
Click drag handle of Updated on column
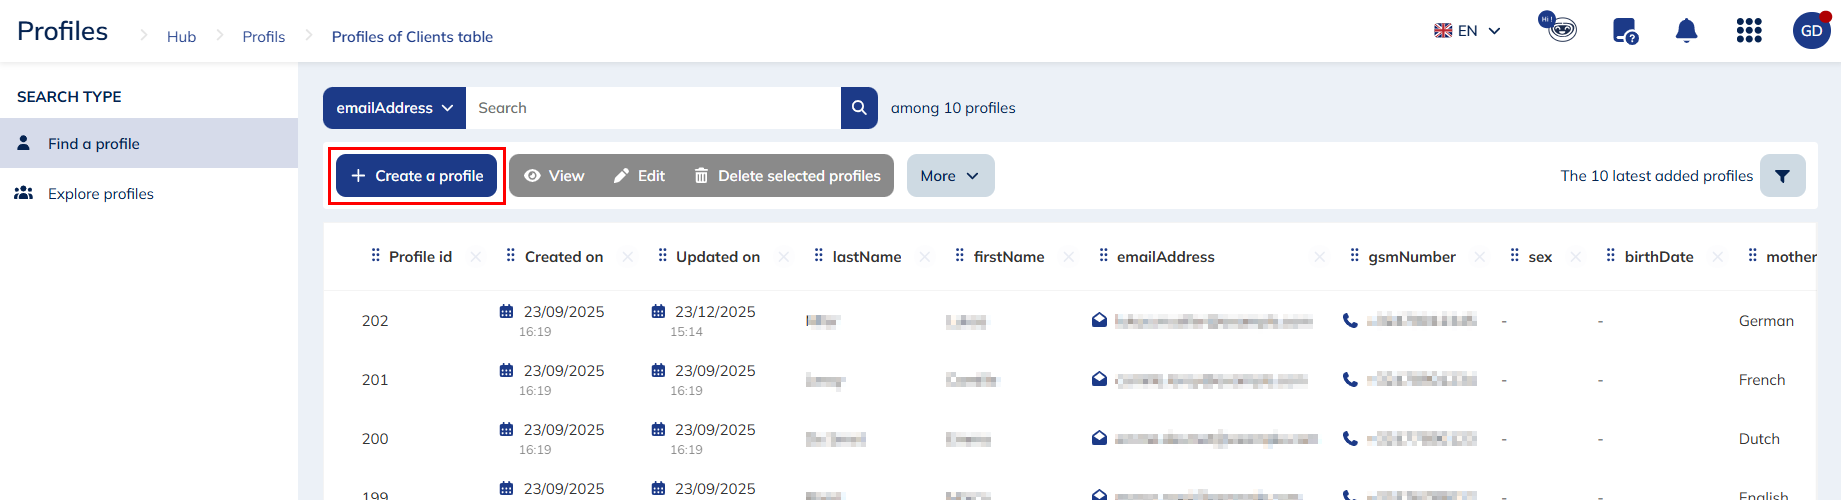[662, 256]
